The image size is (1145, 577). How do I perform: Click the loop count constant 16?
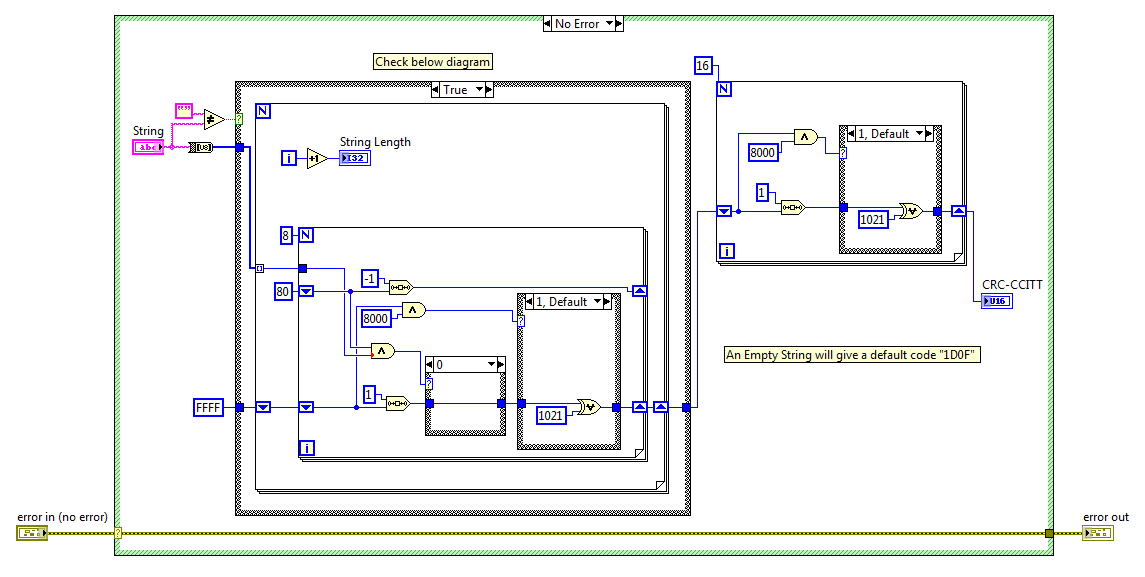pos(702,66)
